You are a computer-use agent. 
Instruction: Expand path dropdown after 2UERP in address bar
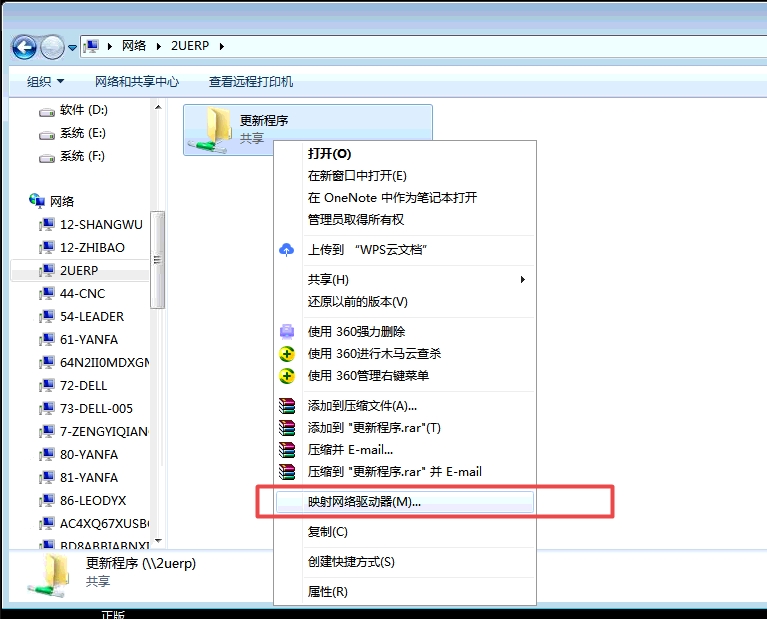tap(221, 46)
